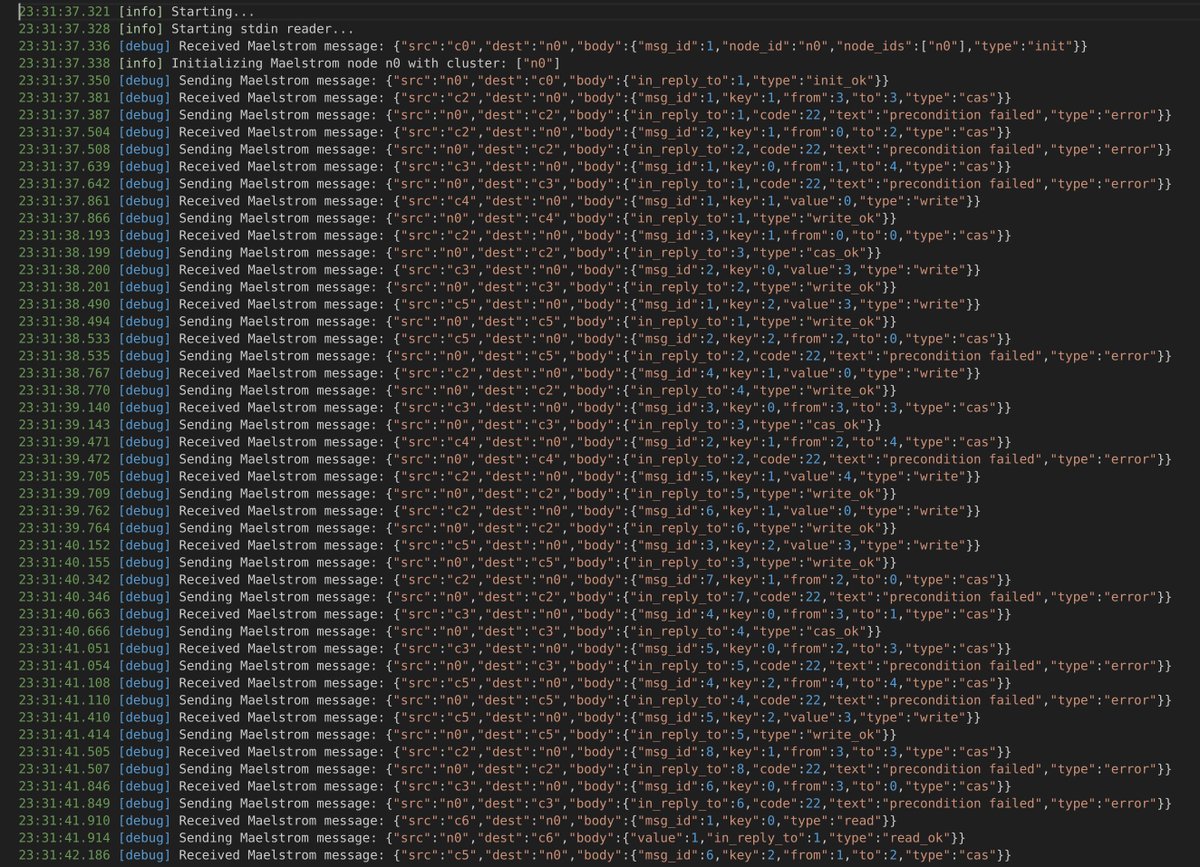Click the timestamp 23:31:41.410
Image resolution: width=1200 pixels, height=867 pixels.
pos(65,716)
